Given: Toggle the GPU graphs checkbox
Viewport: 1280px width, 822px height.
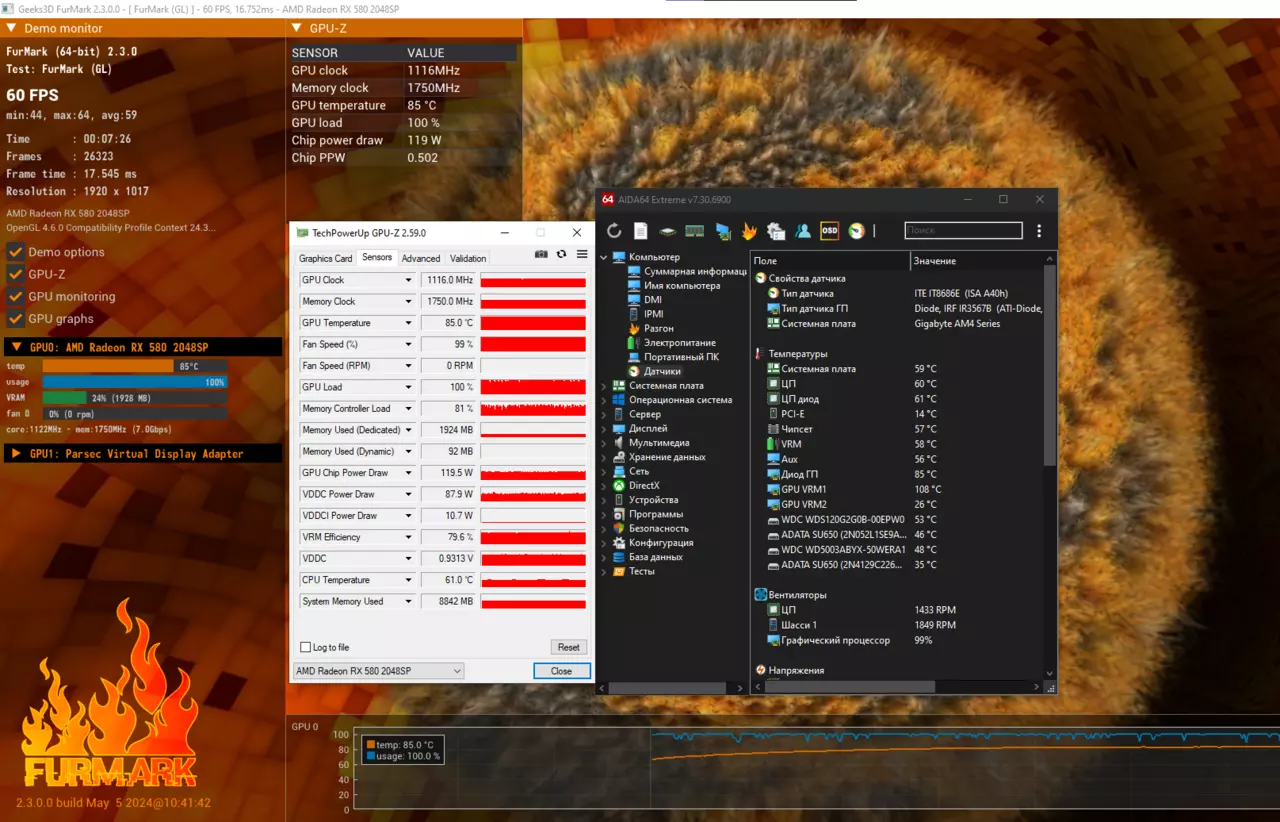Looking at the screenshot, I should point(15,319).
